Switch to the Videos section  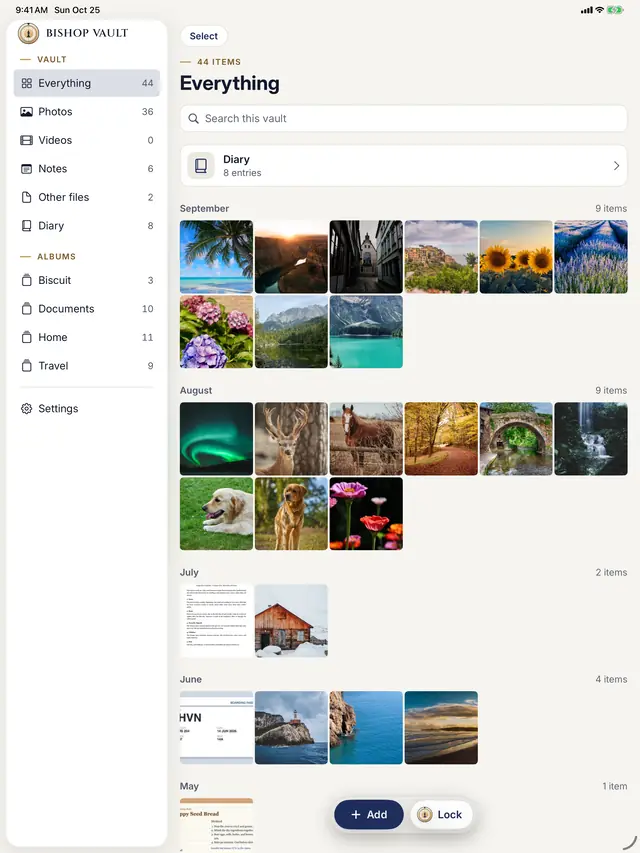[x=87, y=140]
